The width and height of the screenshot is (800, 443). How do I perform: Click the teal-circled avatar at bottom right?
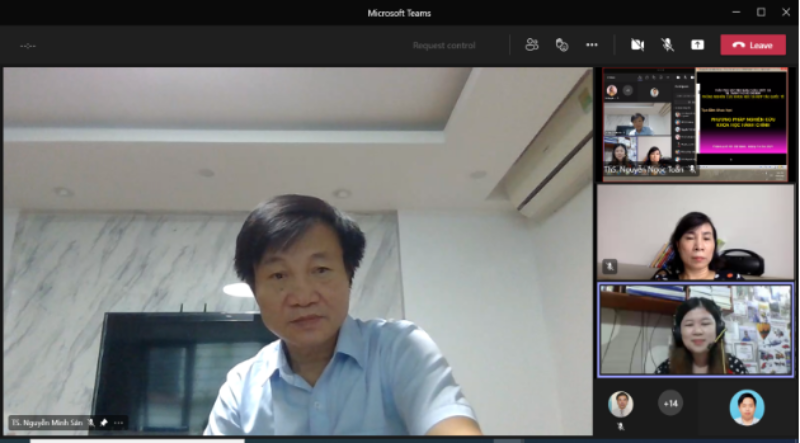tap(746, 407)
